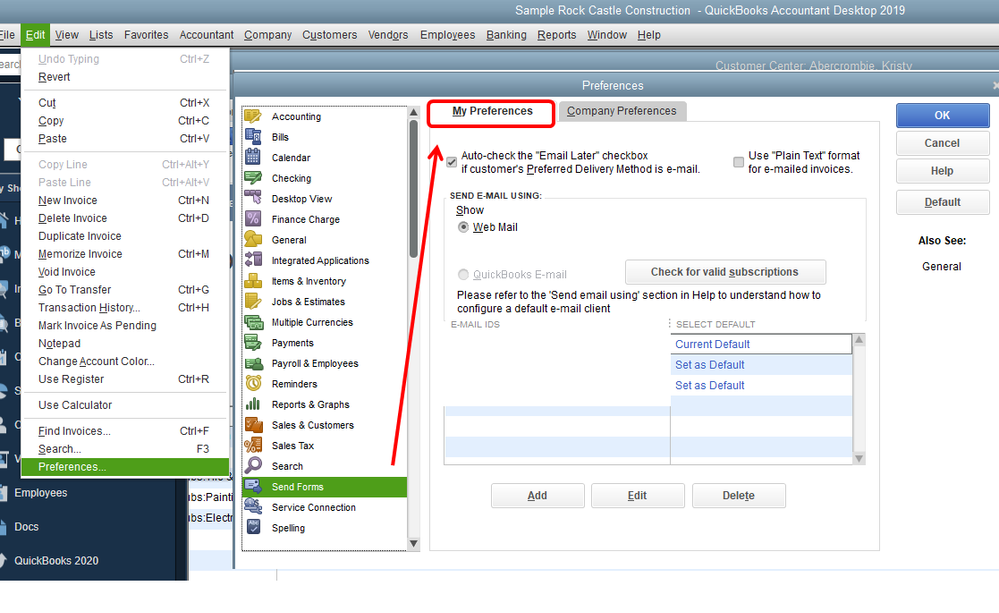Choose Memorize Invoice in Edit menu
999x613 pixels.
pyautogui.click(x=125, y=254)
